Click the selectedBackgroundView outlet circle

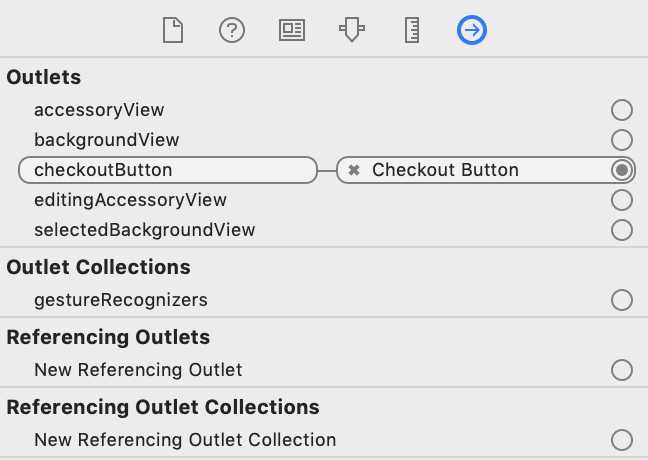622,230
